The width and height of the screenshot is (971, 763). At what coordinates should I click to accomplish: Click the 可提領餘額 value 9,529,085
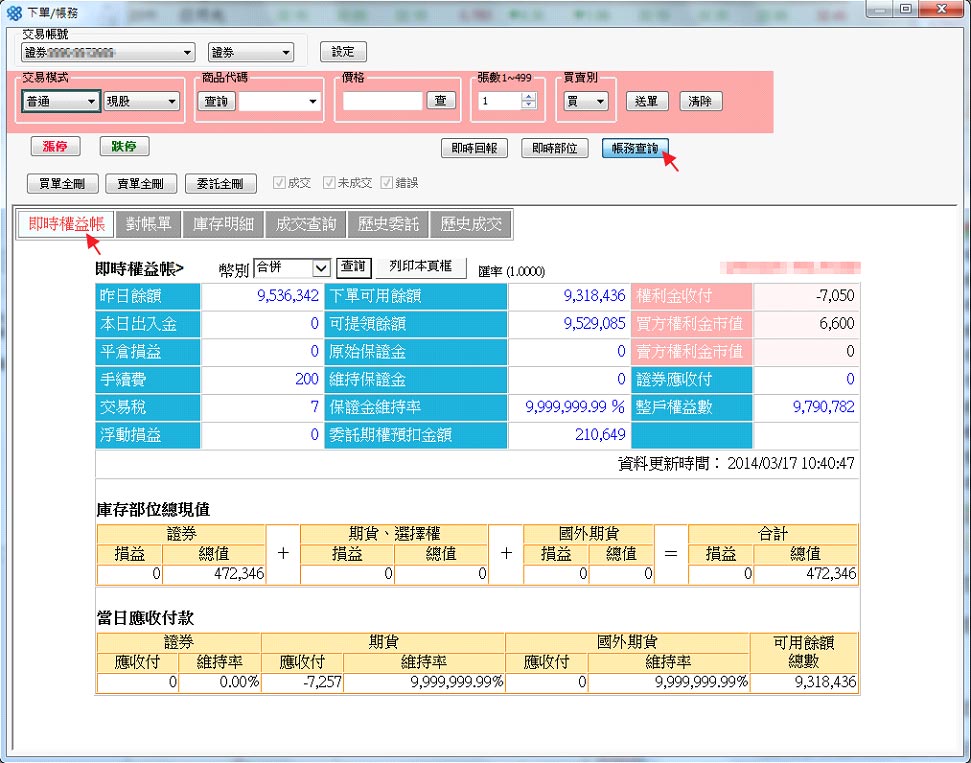(594, 323)
